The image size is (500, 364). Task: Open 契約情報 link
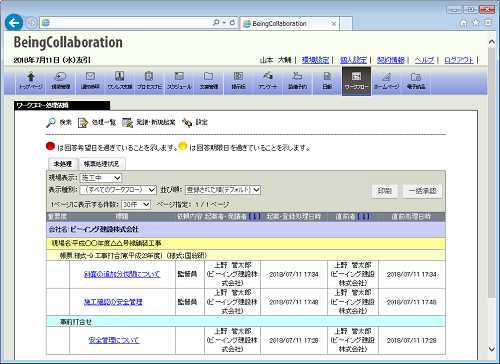tap(390, 60)
